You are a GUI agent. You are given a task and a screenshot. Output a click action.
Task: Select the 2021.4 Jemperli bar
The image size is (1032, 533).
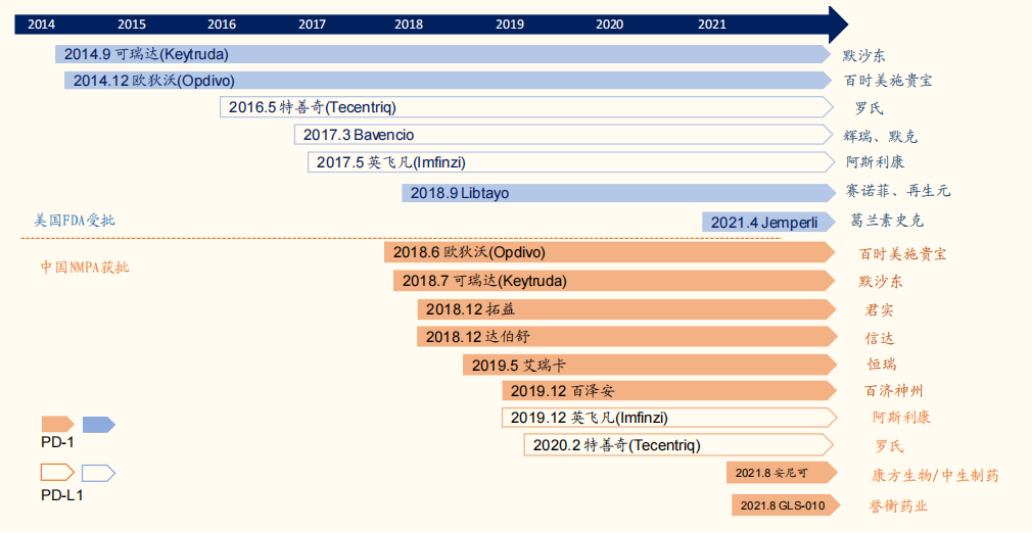769,222
